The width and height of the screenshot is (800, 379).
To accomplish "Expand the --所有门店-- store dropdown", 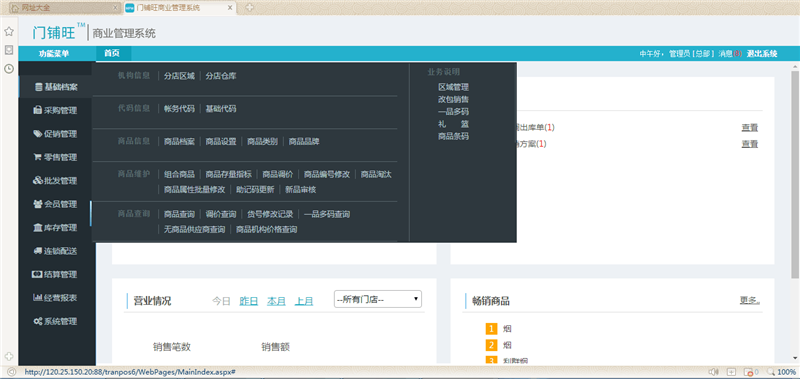I will [x=378, y=299].
